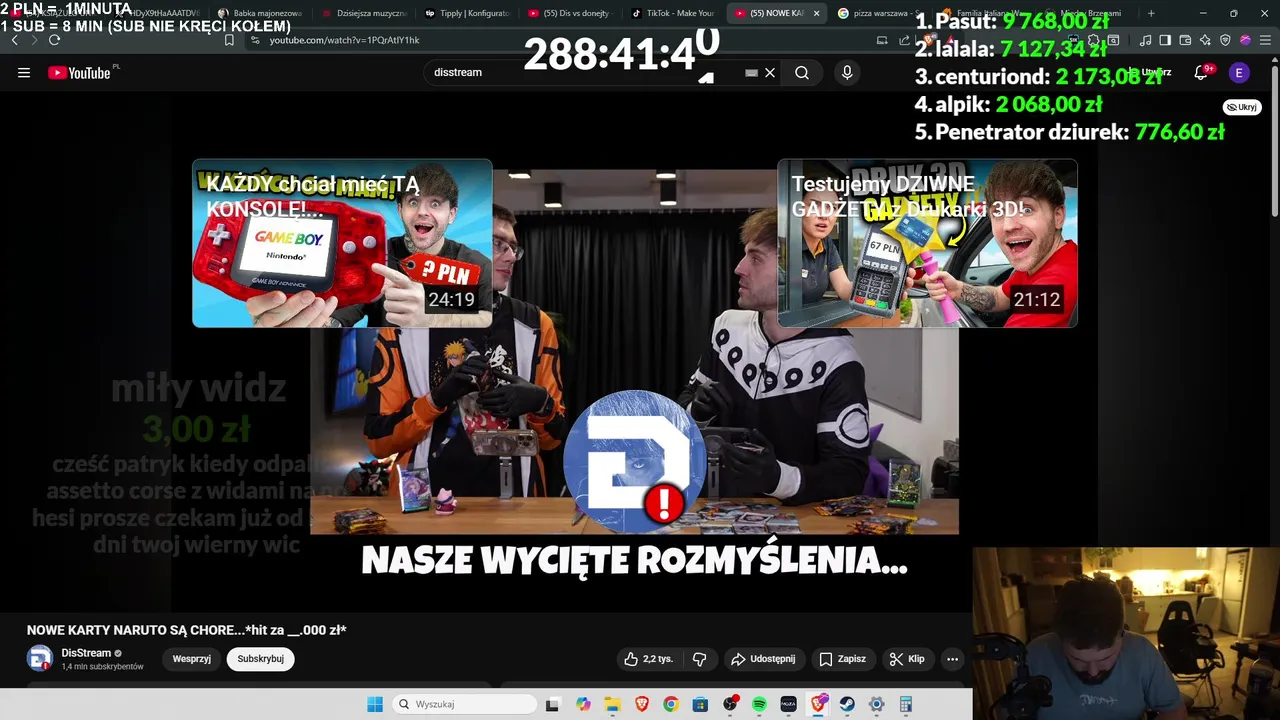The height and width of the screenshot is (720, 1280).
Task: Focus the browser address bar URL
Action: (x=344, y=40)
